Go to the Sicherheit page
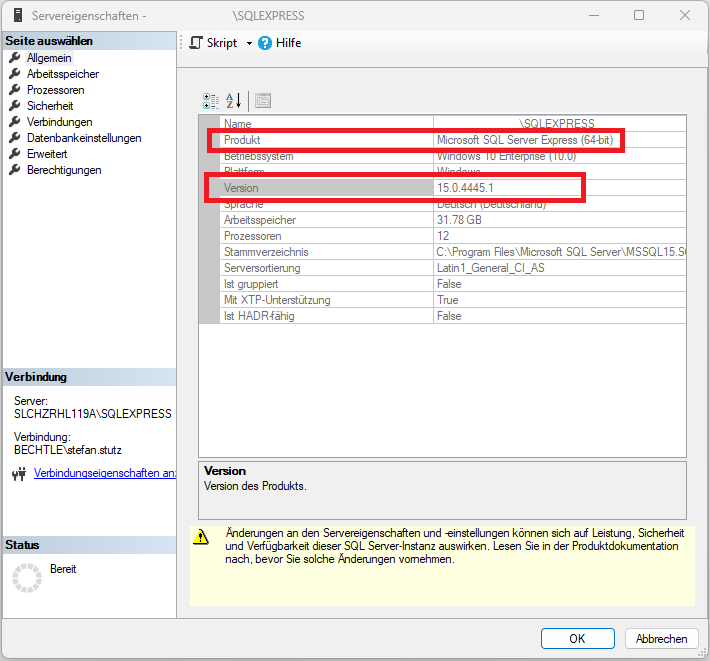This screenshot has height=661, width=710. click(49, 106)
